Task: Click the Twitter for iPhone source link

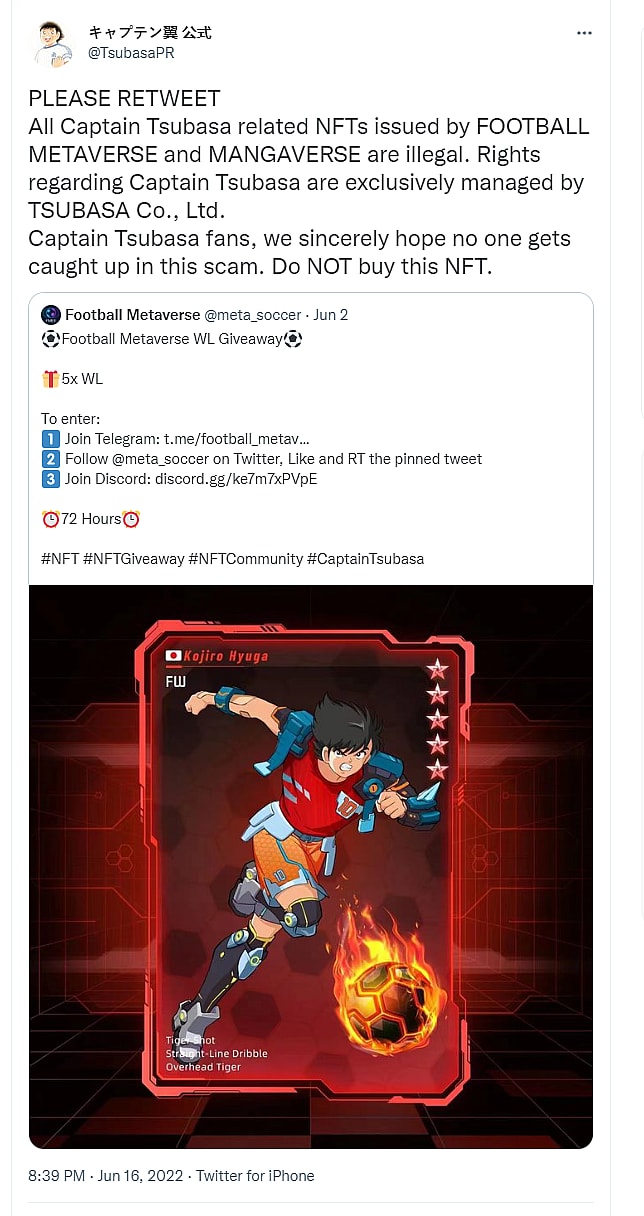Action: click(x=255, y=1176)
